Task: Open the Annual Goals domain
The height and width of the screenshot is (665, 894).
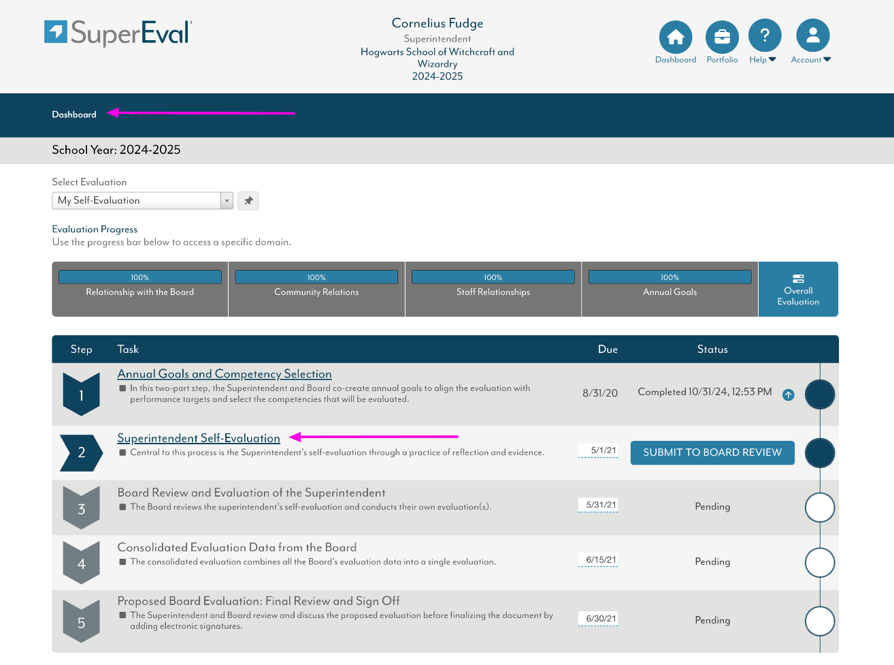Action: pos(670,289)
